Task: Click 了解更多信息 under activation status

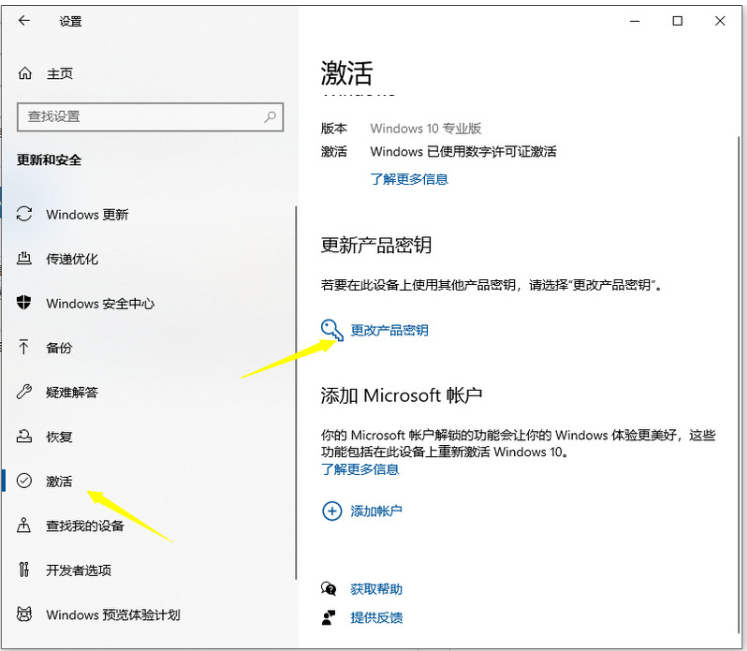Action: (409, 179)
